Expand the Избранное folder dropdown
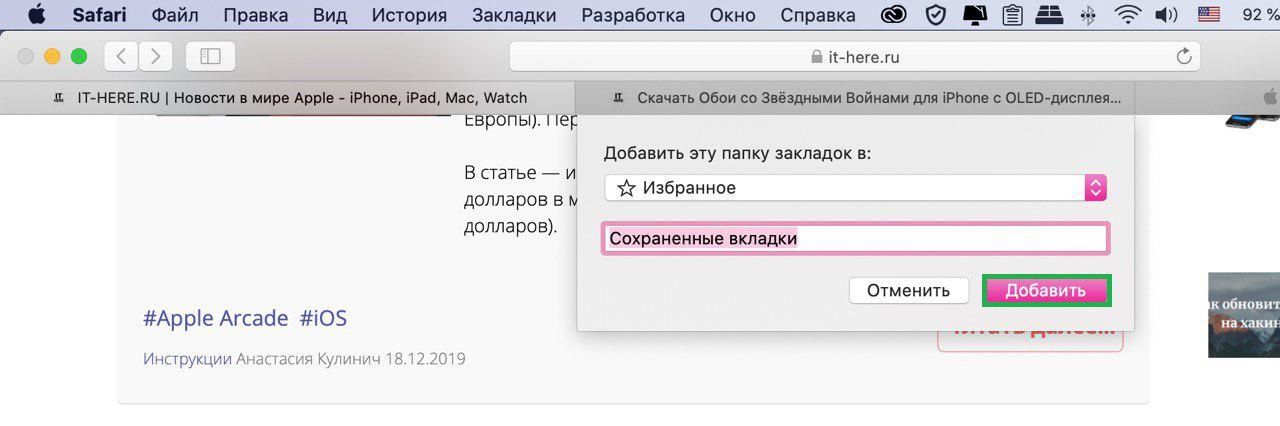The height and width of the screenshot is (426, 1280). [x=1095, y=188]
